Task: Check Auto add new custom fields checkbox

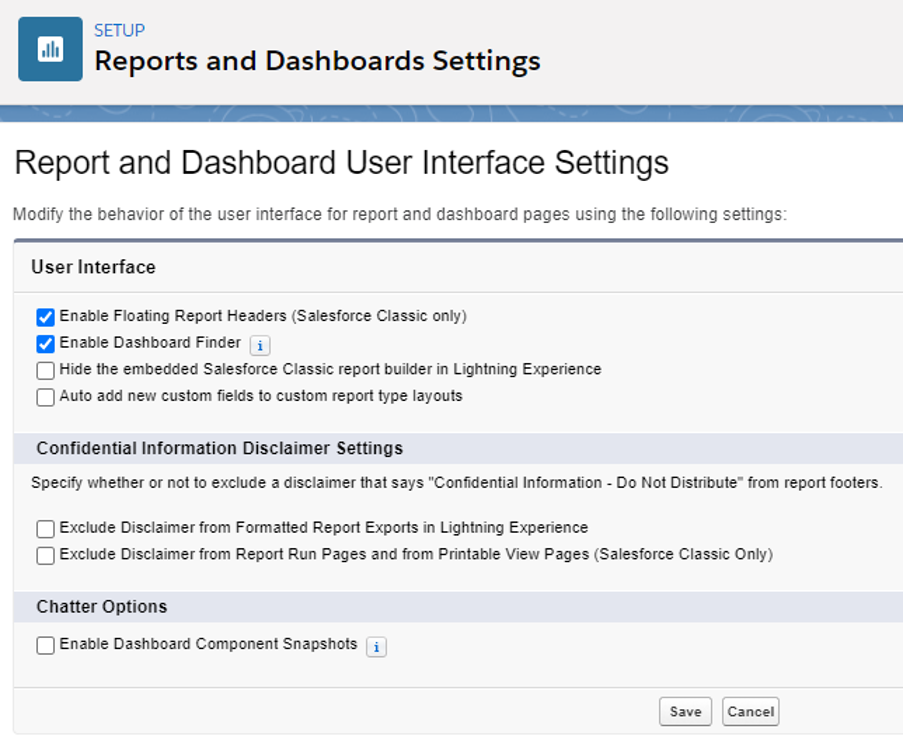Action: [46, 397]
